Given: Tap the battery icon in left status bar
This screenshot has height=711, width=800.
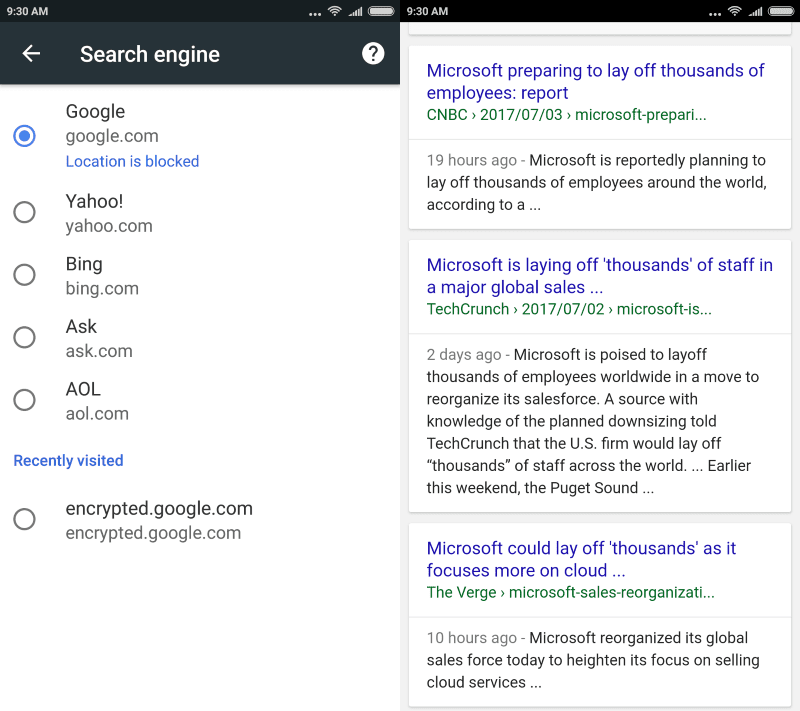Looking at the screenshot, I should point(381,11).
